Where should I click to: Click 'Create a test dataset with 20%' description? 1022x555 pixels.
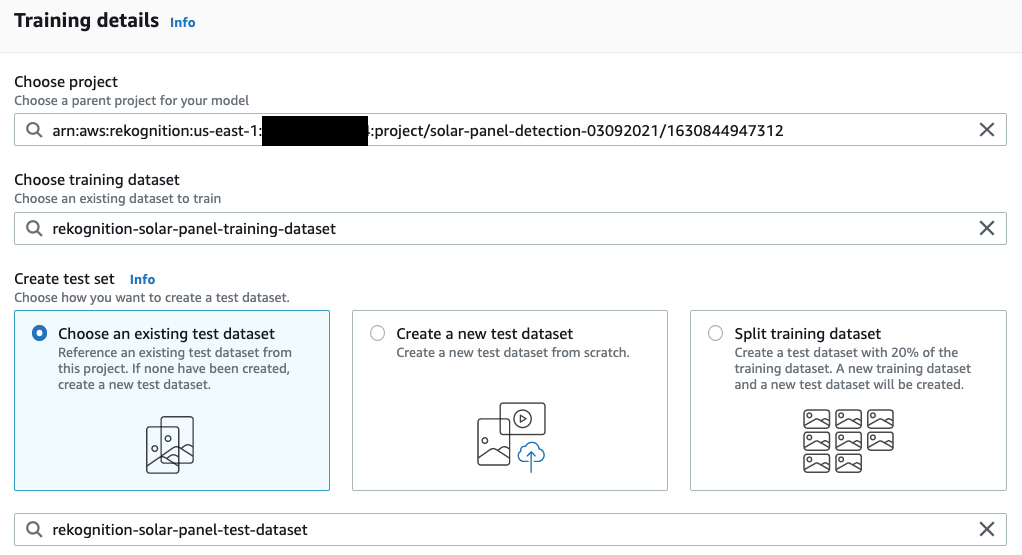click(853, 369)
